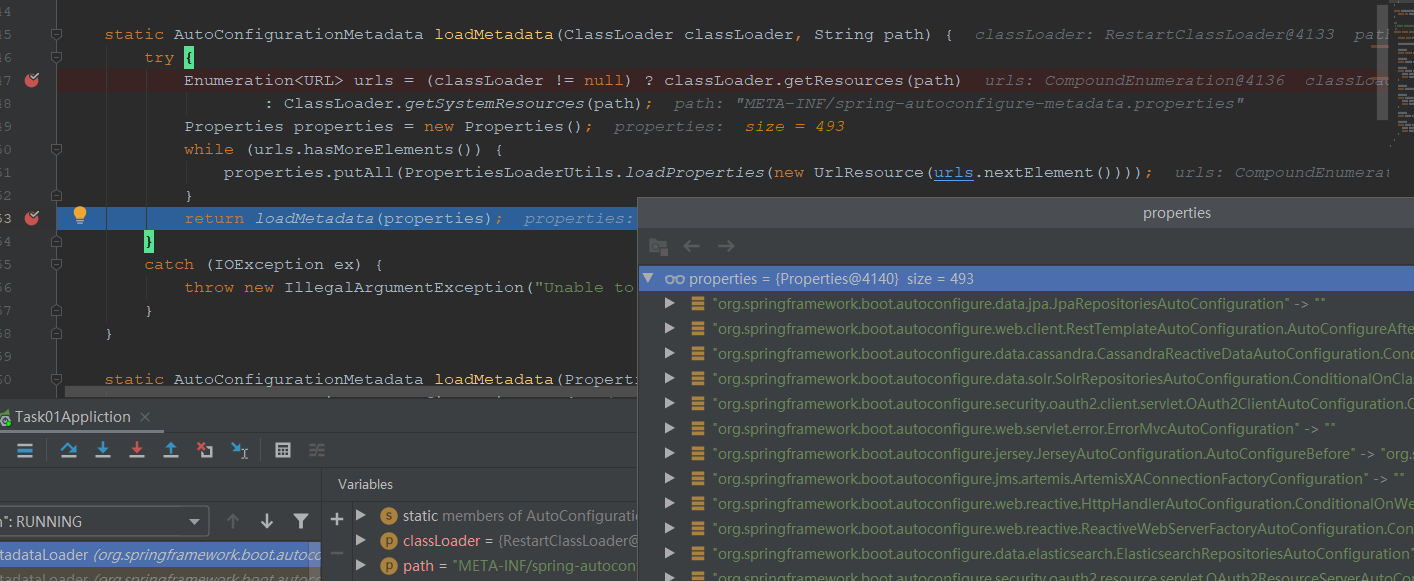The width and height of the screenshot is (1414, 581).
Task: Click the previous frame up arrow
Action: pyautogui.click(x=233, y=521)
